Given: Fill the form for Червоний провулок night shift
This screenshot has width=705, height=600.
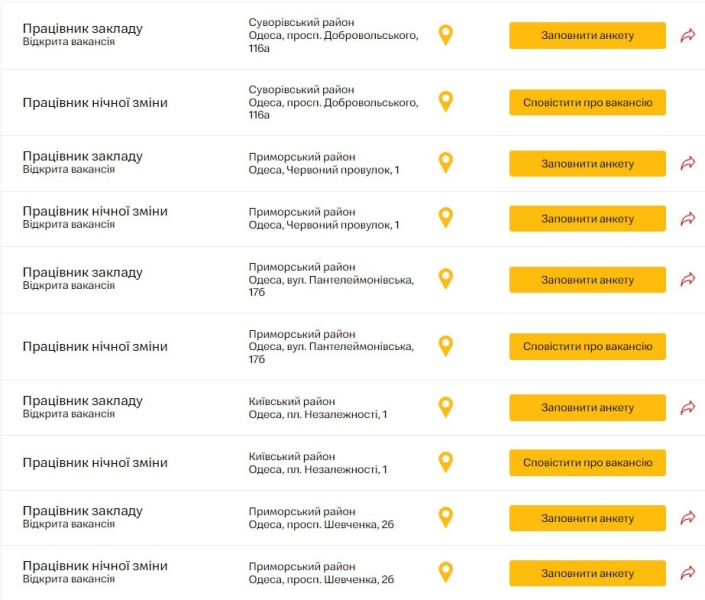Looking at the screenshot, I should click(x=587, y=218).
